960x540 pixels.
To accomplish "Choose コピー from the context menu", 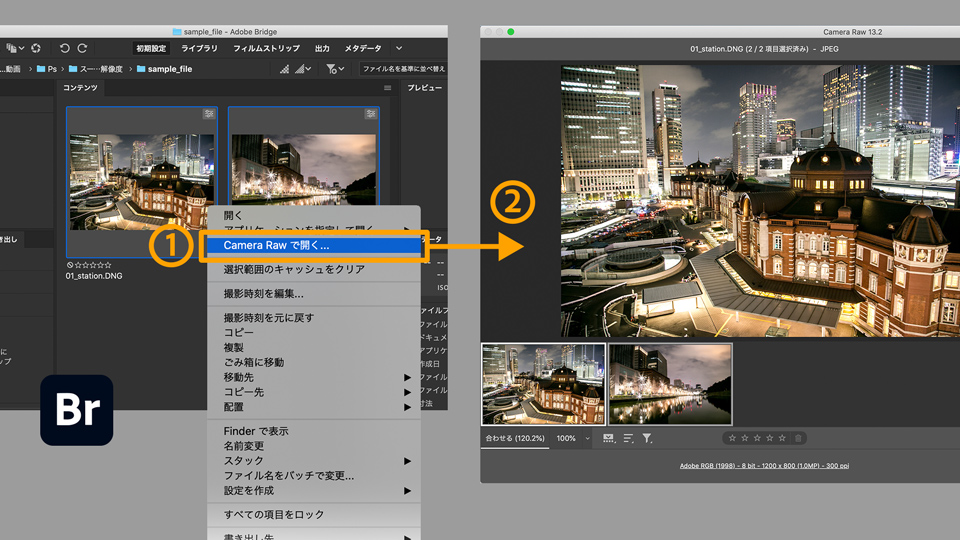I will 314,332.
